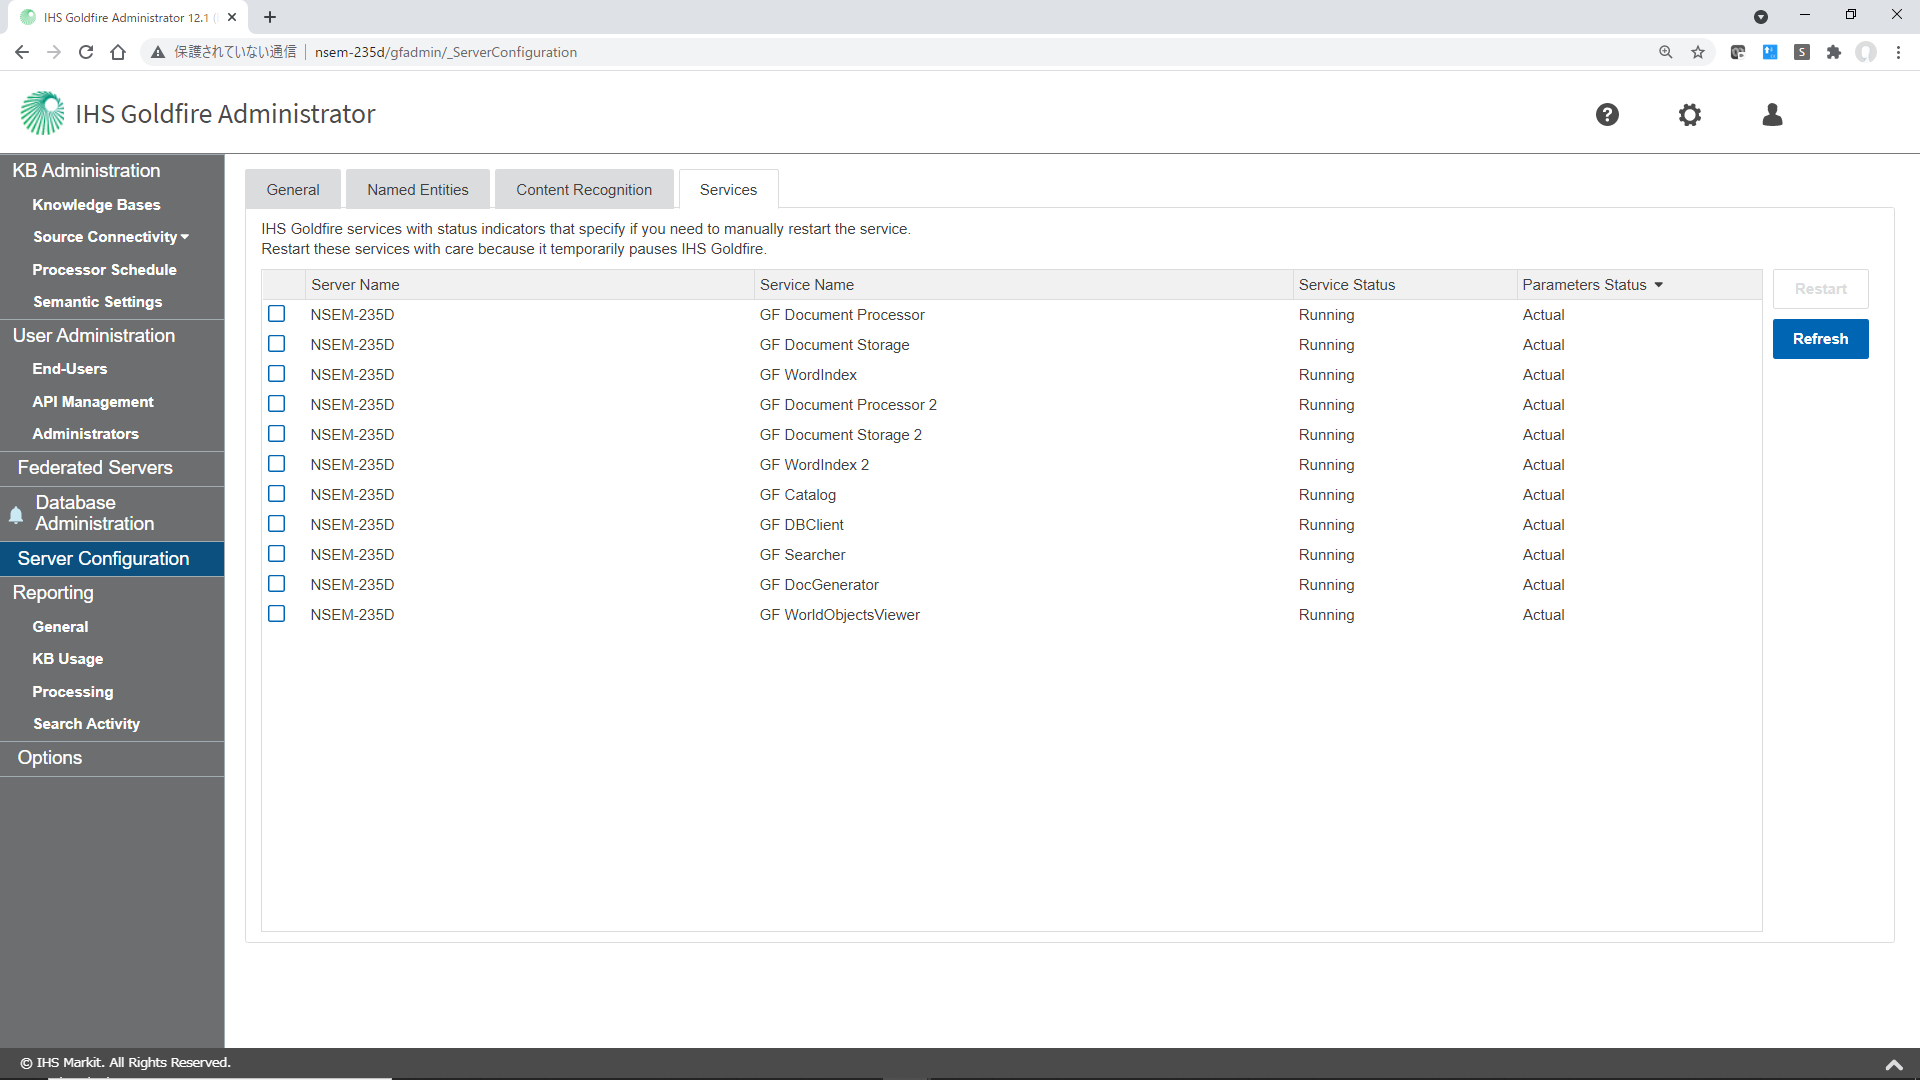The width and height of the screenshot is (1920, 1080).
Task: Open KB Usage report
Action: 67,659
